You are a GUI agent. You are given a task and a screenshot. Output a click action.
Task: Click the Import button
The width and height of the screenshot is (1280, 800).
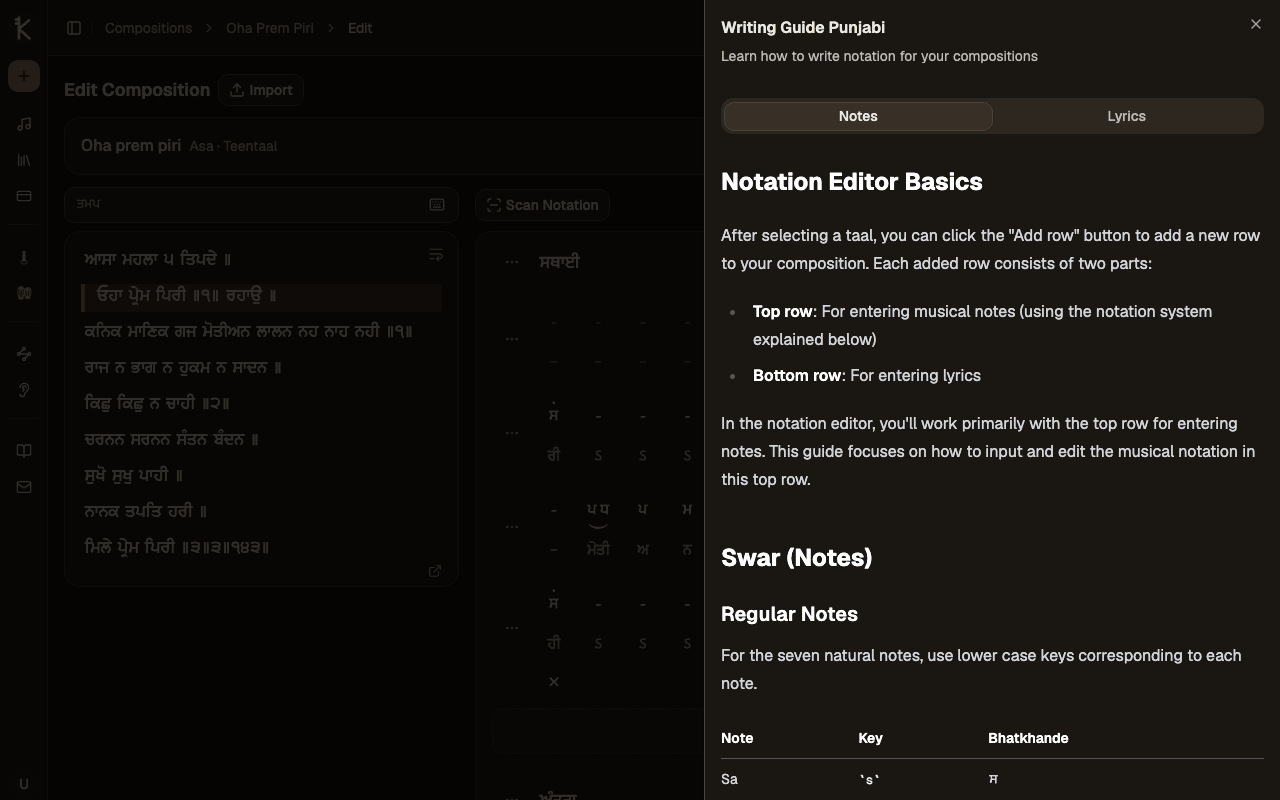[261, 90]
